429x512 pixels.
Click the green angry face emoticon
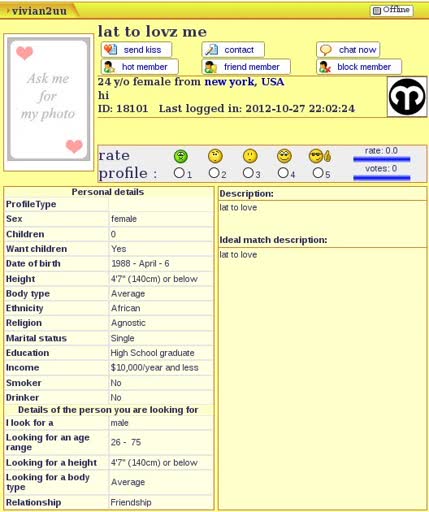[x=181, y=156]
